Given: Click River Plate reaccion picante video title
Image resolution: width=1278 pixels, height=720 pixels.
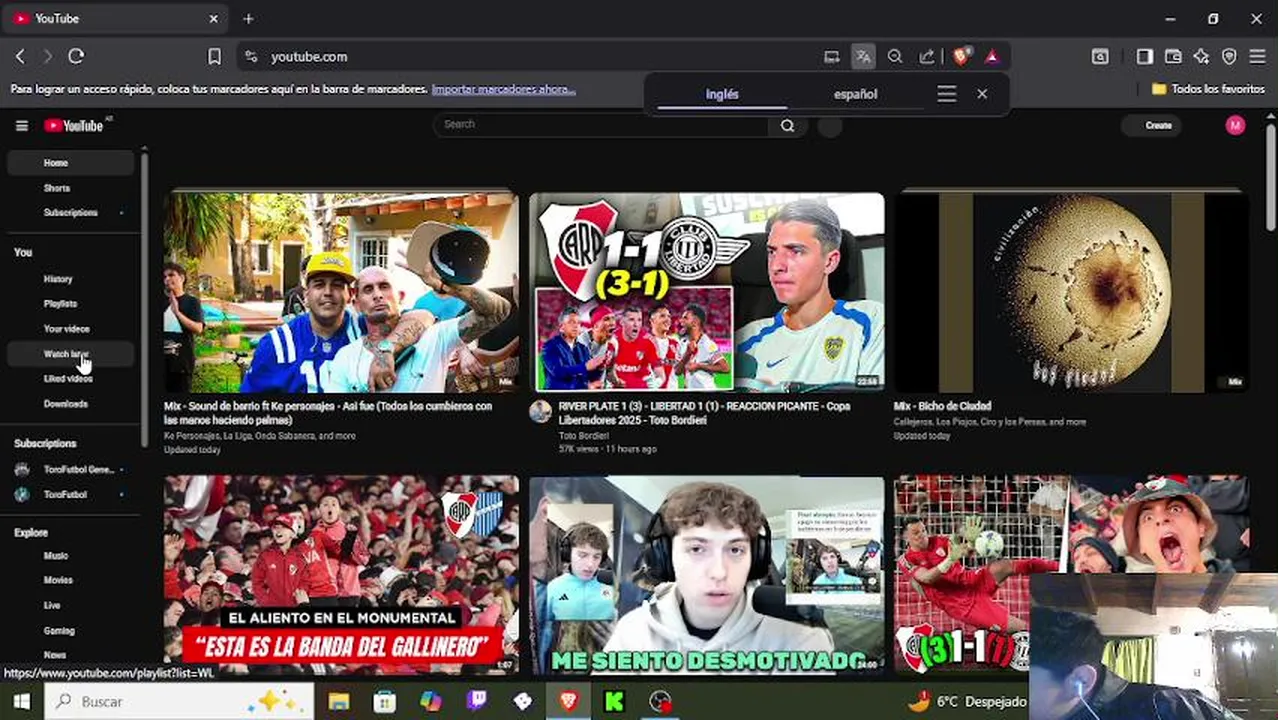Looking at the screenshot, I should [x=704, y=413].
